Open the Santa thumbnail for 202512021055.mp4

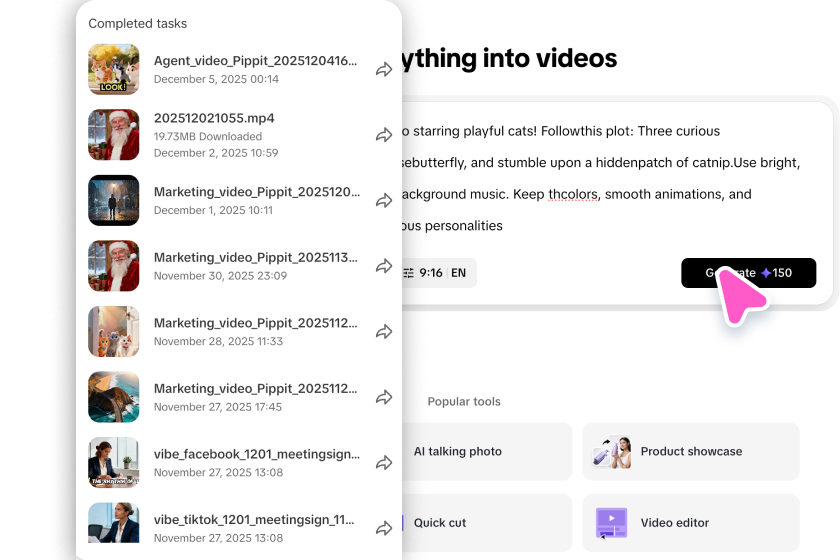(114, 135)
